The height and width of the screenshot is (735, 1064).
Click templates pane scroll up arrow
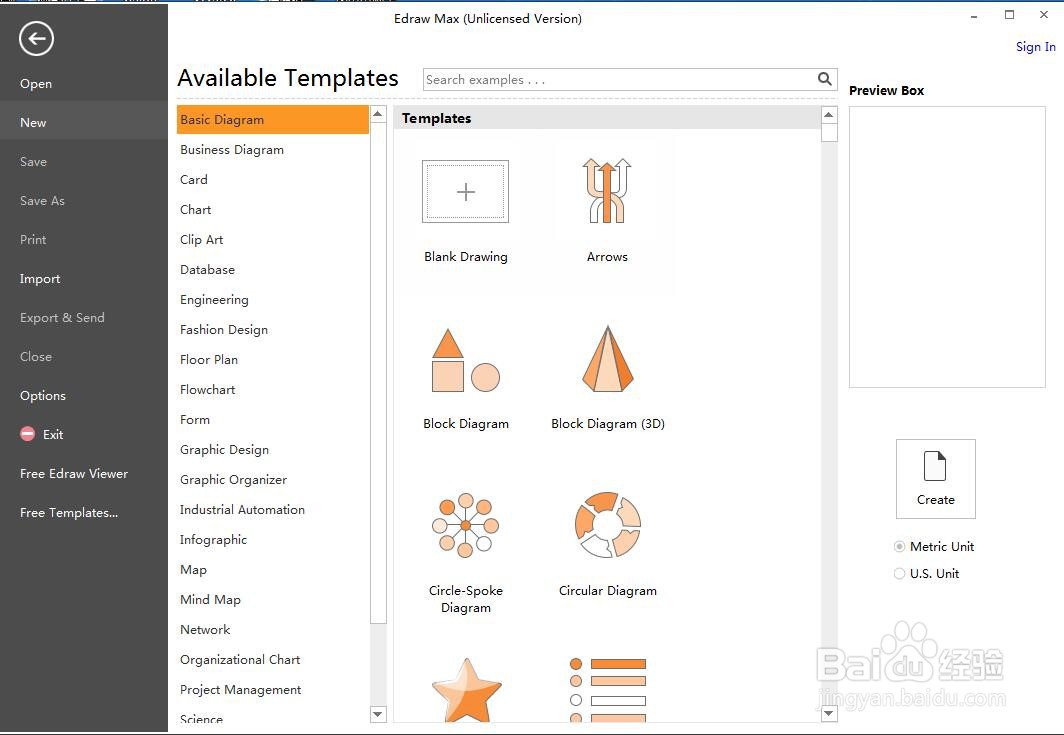tap(829, 115)
